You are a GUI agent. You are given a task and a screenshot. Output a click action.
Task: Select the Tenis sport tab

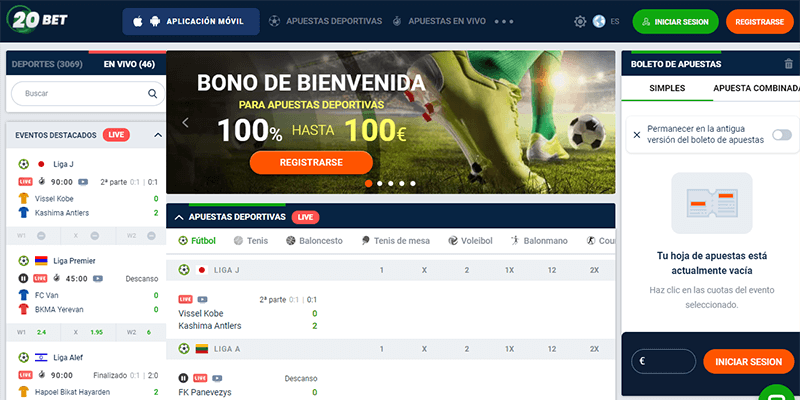(x=251, y=241)
